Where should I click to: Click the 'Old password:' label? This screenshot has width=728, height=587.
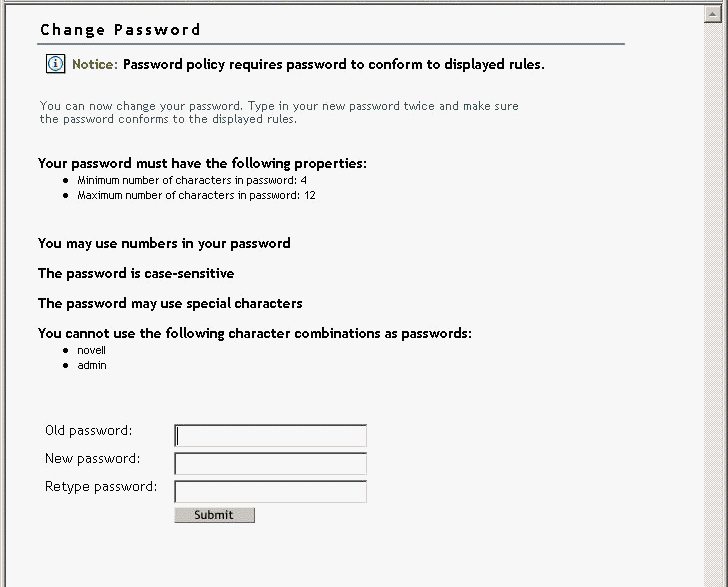click(x=88, y=431)
